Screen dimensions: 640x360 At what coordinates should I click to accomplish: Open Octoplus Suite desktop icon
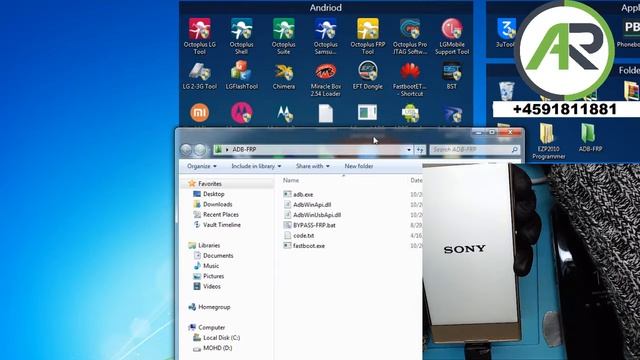point(284,36)
